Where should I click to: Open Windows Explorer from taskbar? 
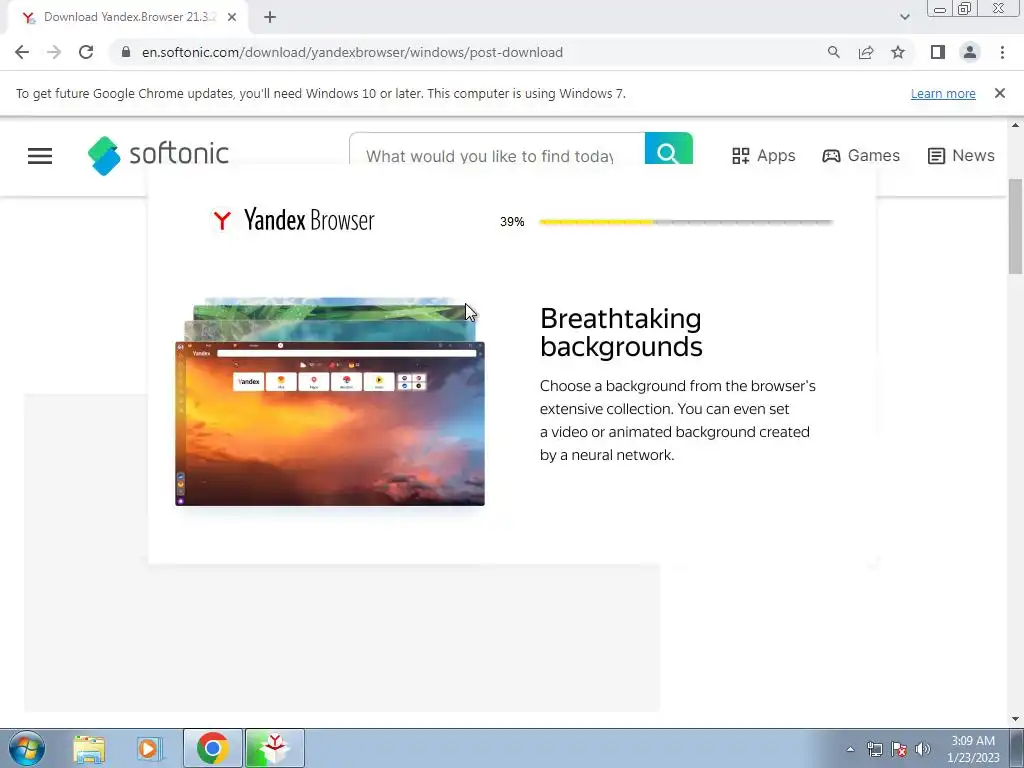(x=89, y=748)
